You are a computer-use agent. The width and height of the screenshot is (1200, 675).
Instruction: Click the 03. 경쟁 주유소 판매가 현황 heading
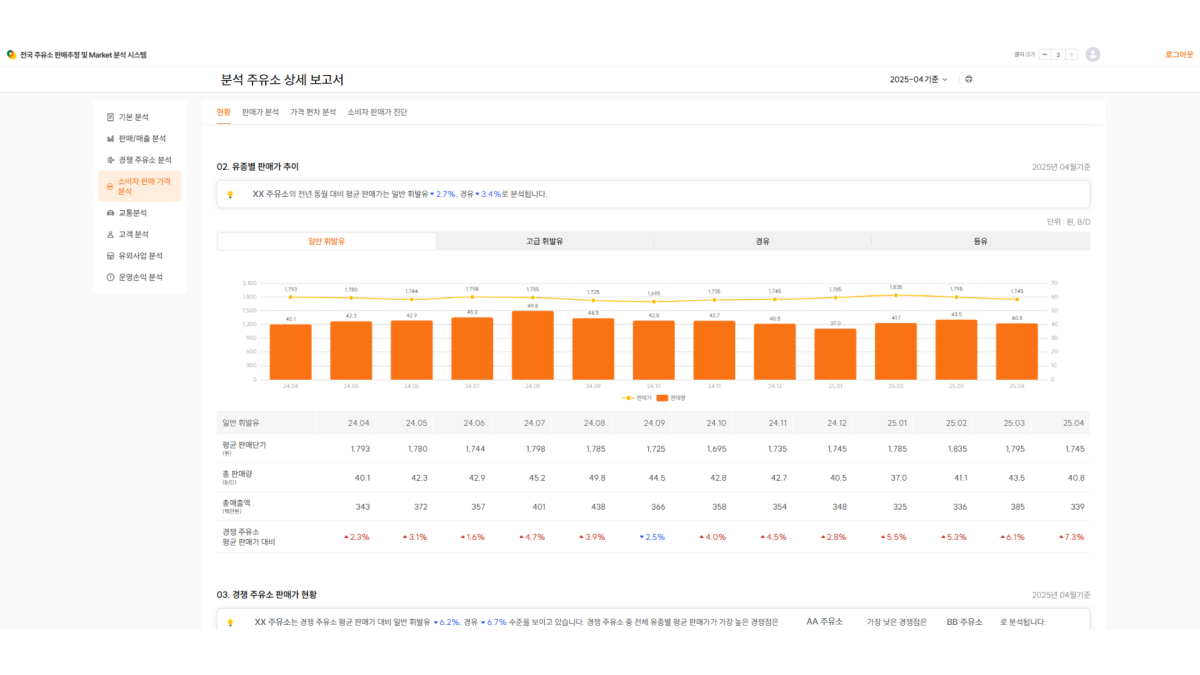(267, 595)
